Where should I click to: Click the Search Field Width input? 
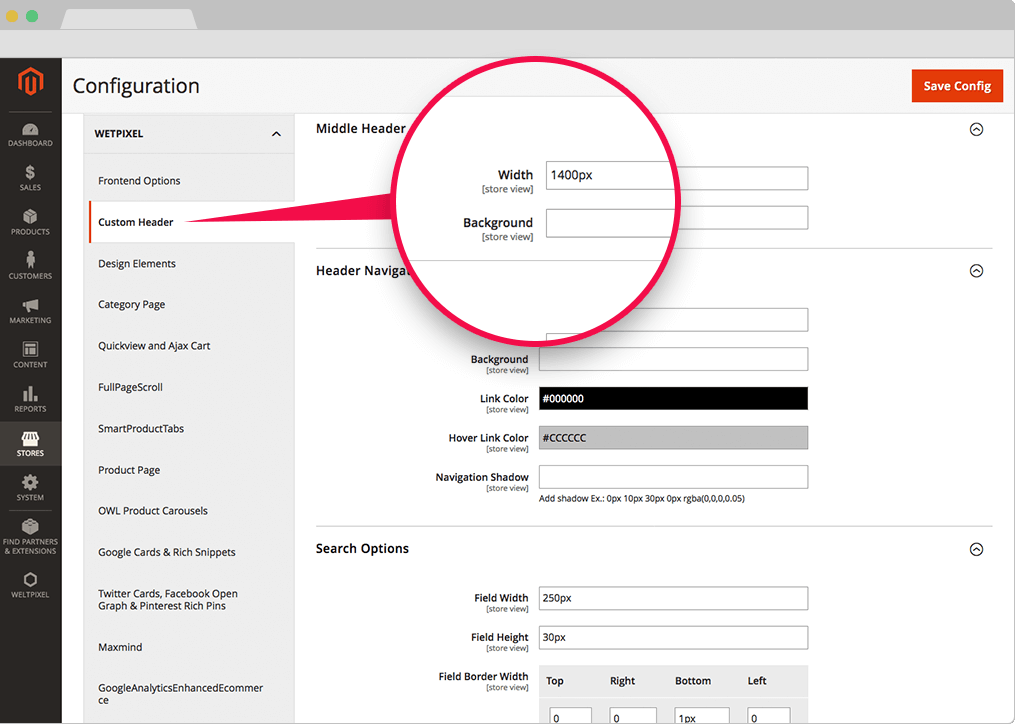tap(672, 598)
